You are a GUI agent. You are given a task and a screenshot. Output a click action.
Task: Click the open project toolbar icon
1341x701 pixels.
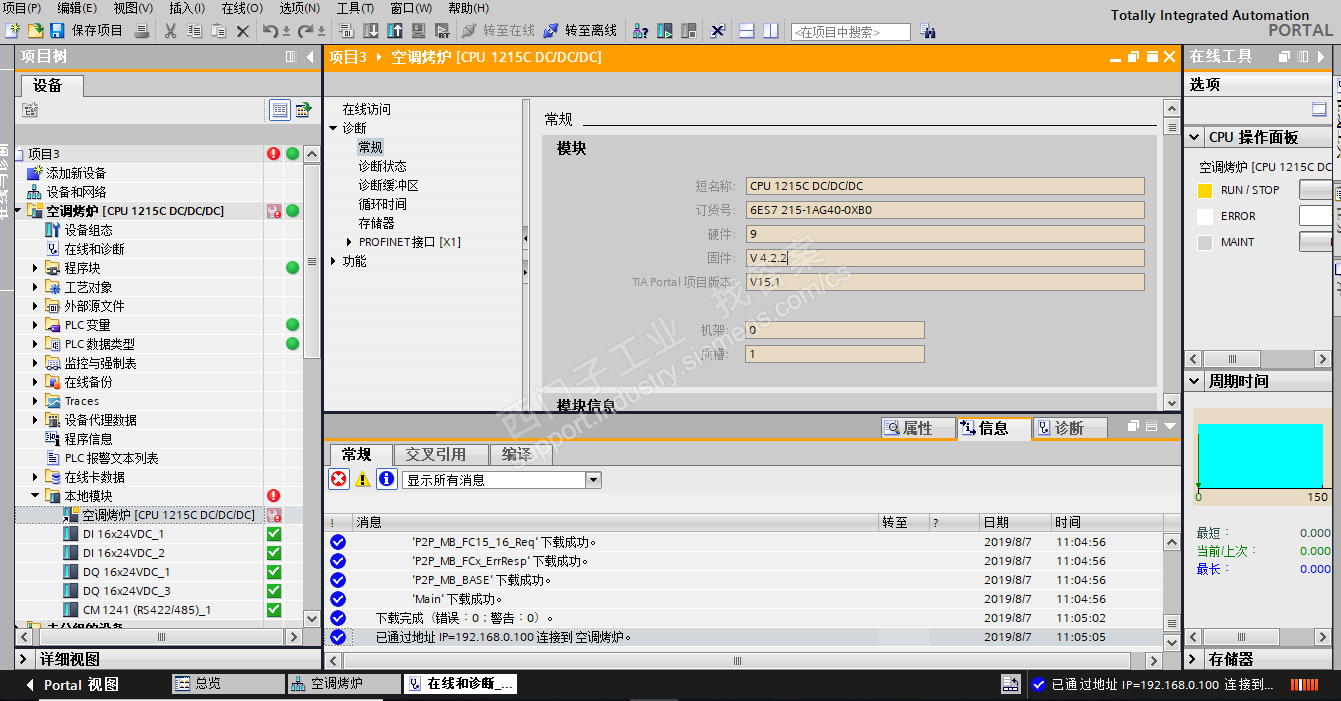click(35, 31)
